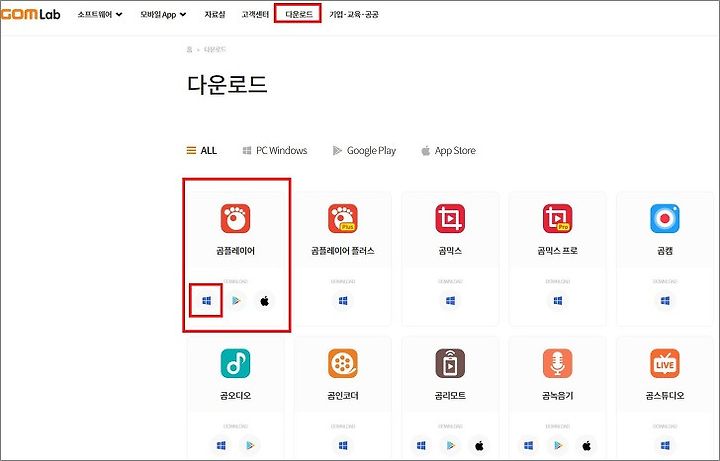Open 곰녹음기 App Store download
This screenshot has width=720, height=461.
(586, 445)
